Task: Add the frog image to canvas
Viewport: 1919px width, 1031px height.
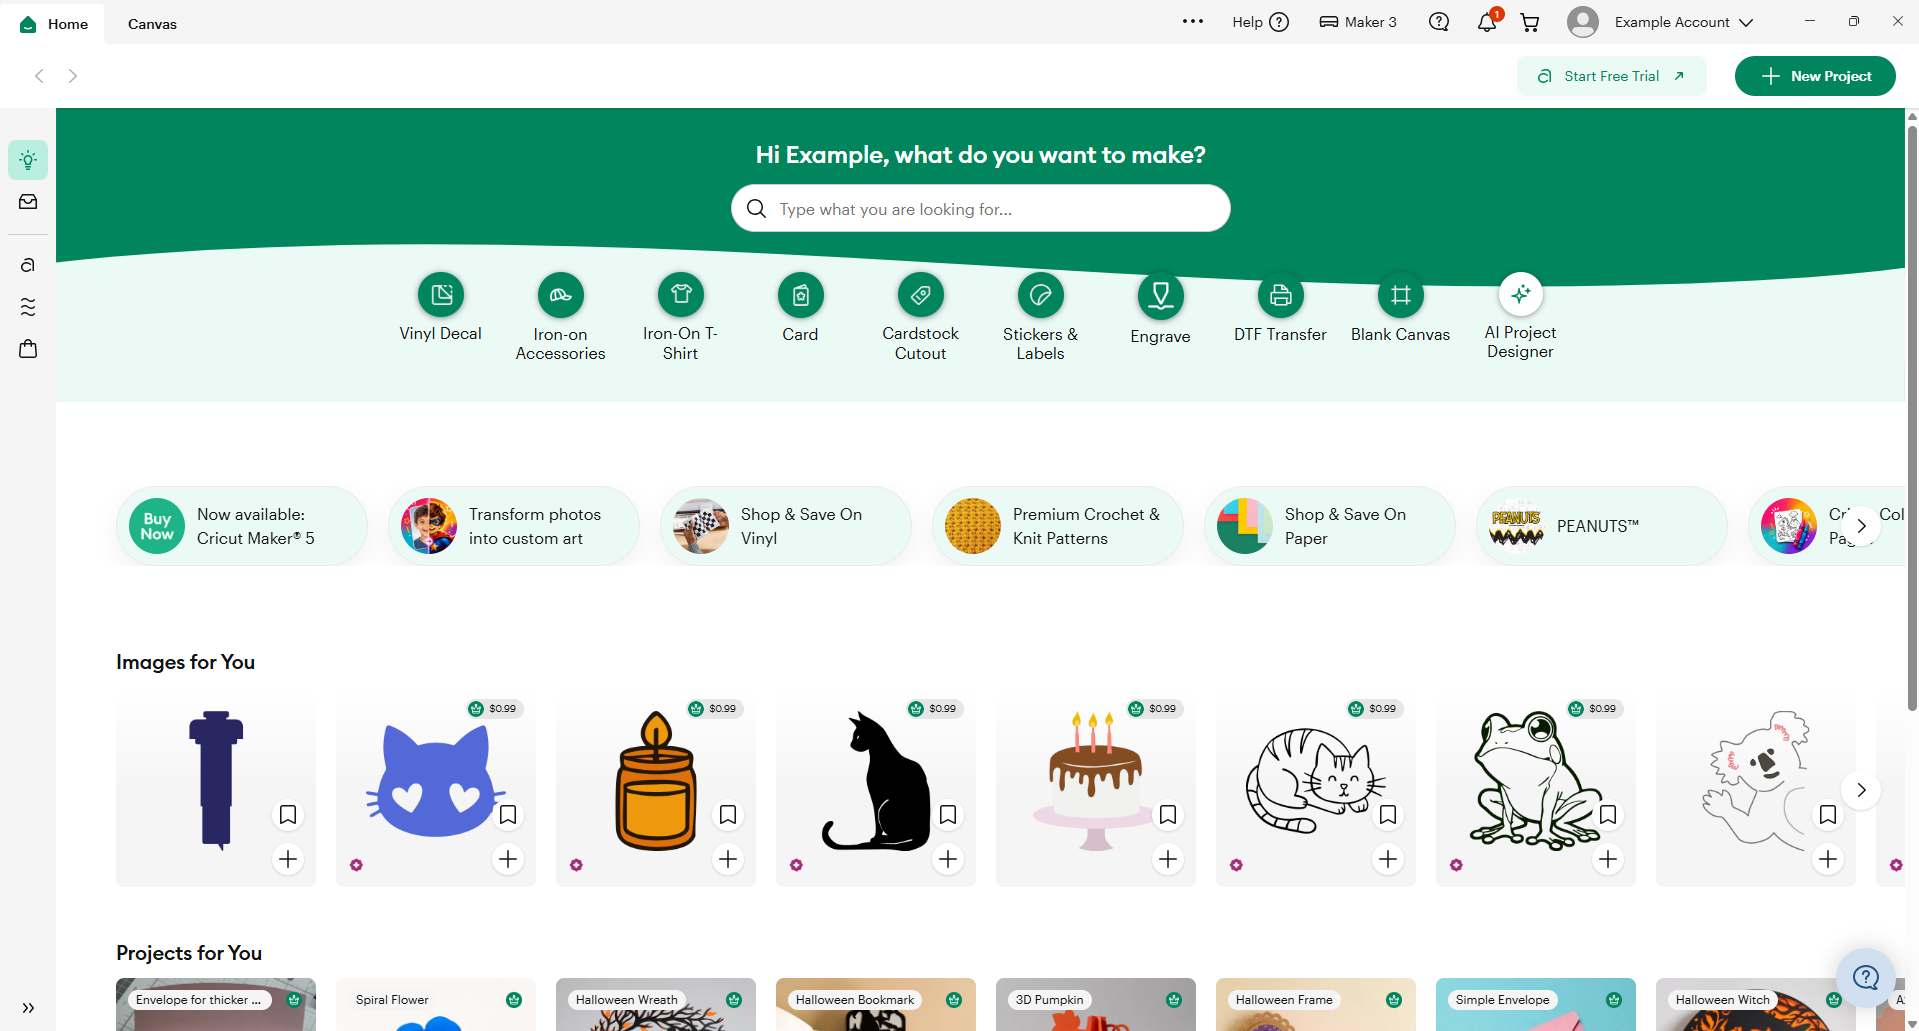Action: (x=1608, y=859)
